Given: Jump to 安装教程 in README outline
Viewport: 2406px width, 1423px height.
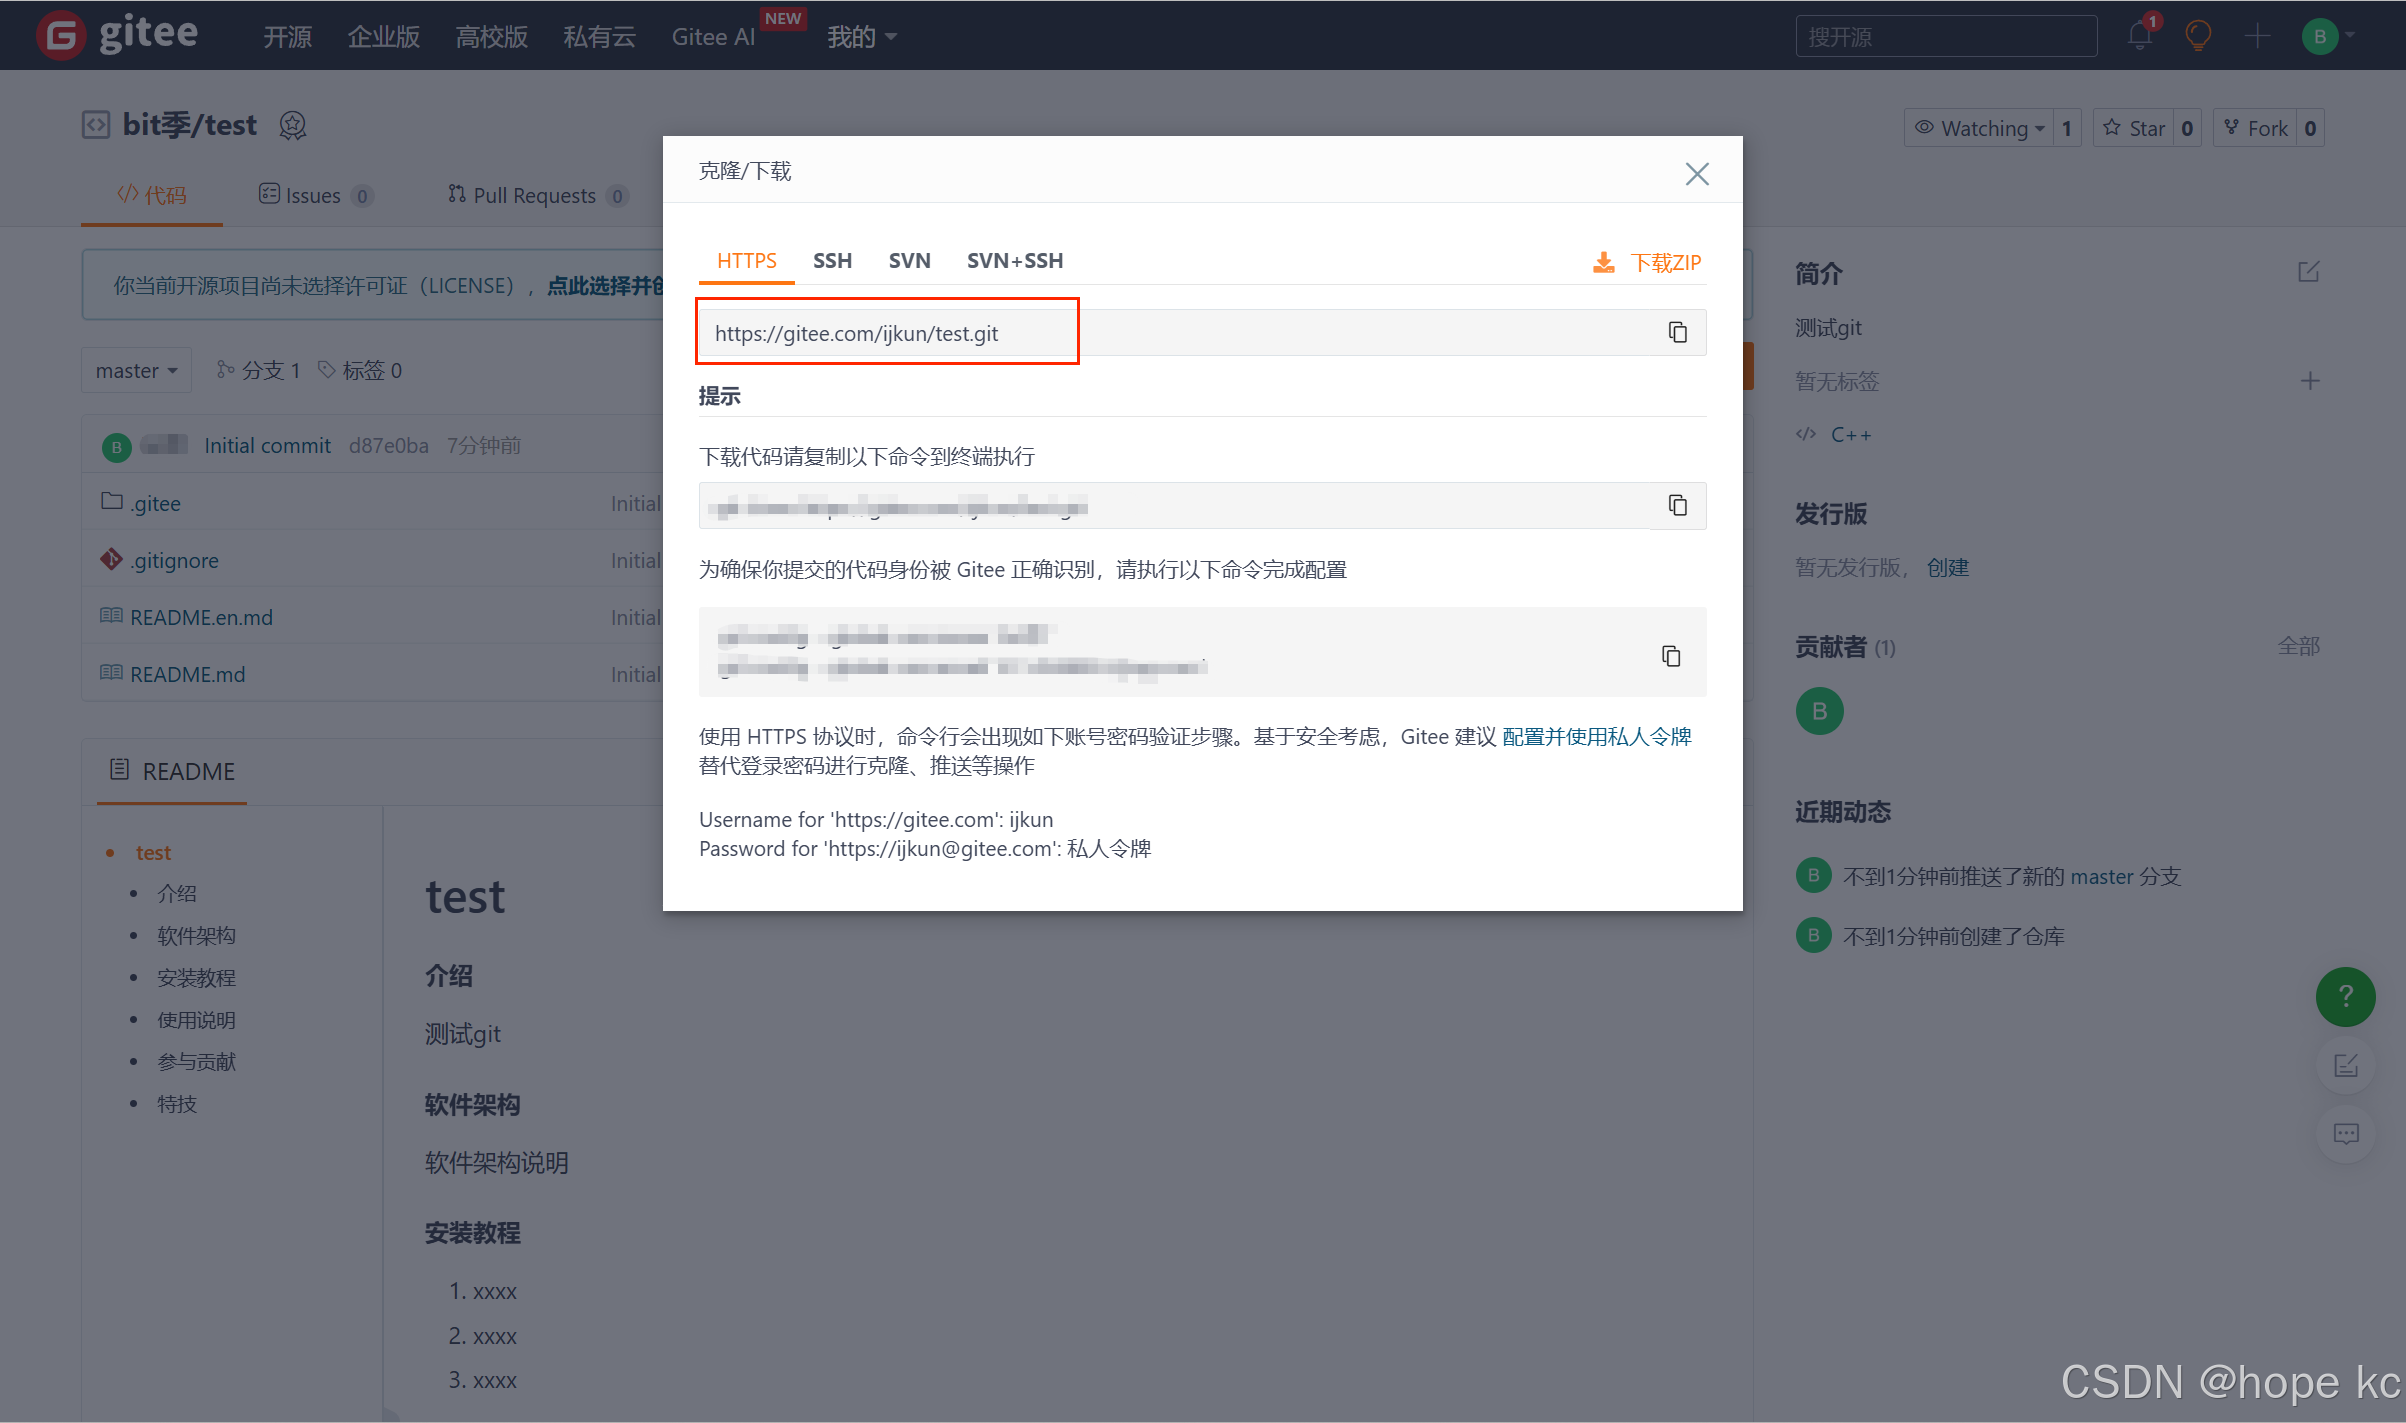Looking at the screenshot, I should tap(196, 977).
